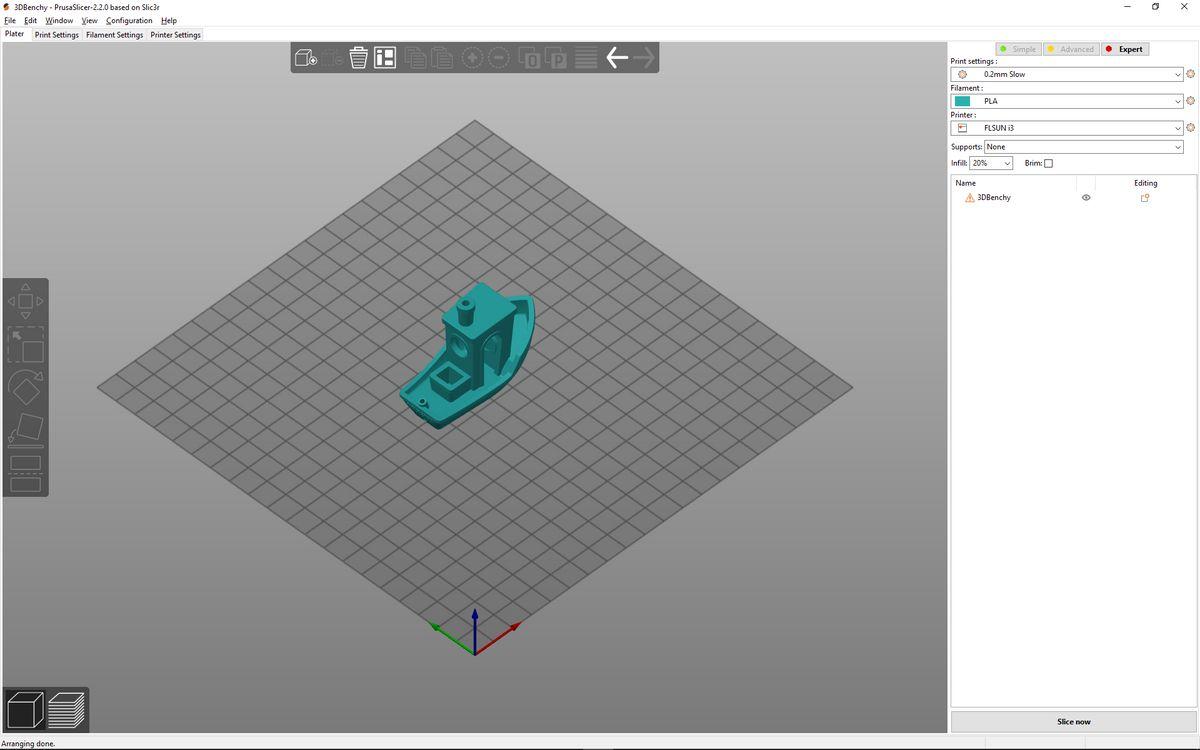
Task: Open the Supports dropdown
Action: click(x=1084, y=147)
